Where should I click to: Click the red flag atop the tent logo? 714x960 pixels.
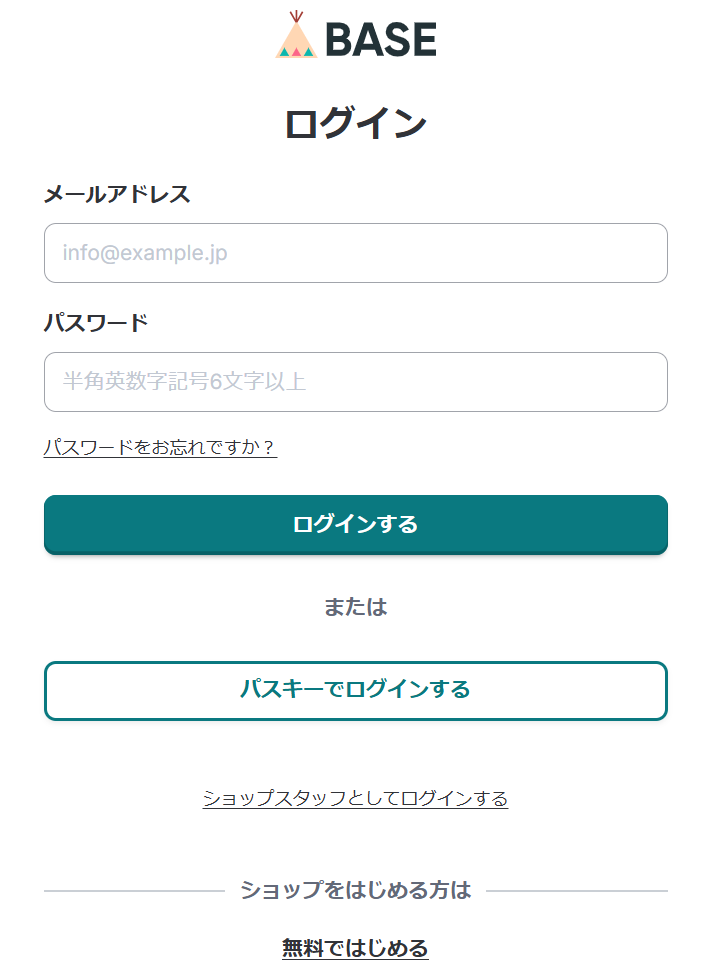point(296,16)
